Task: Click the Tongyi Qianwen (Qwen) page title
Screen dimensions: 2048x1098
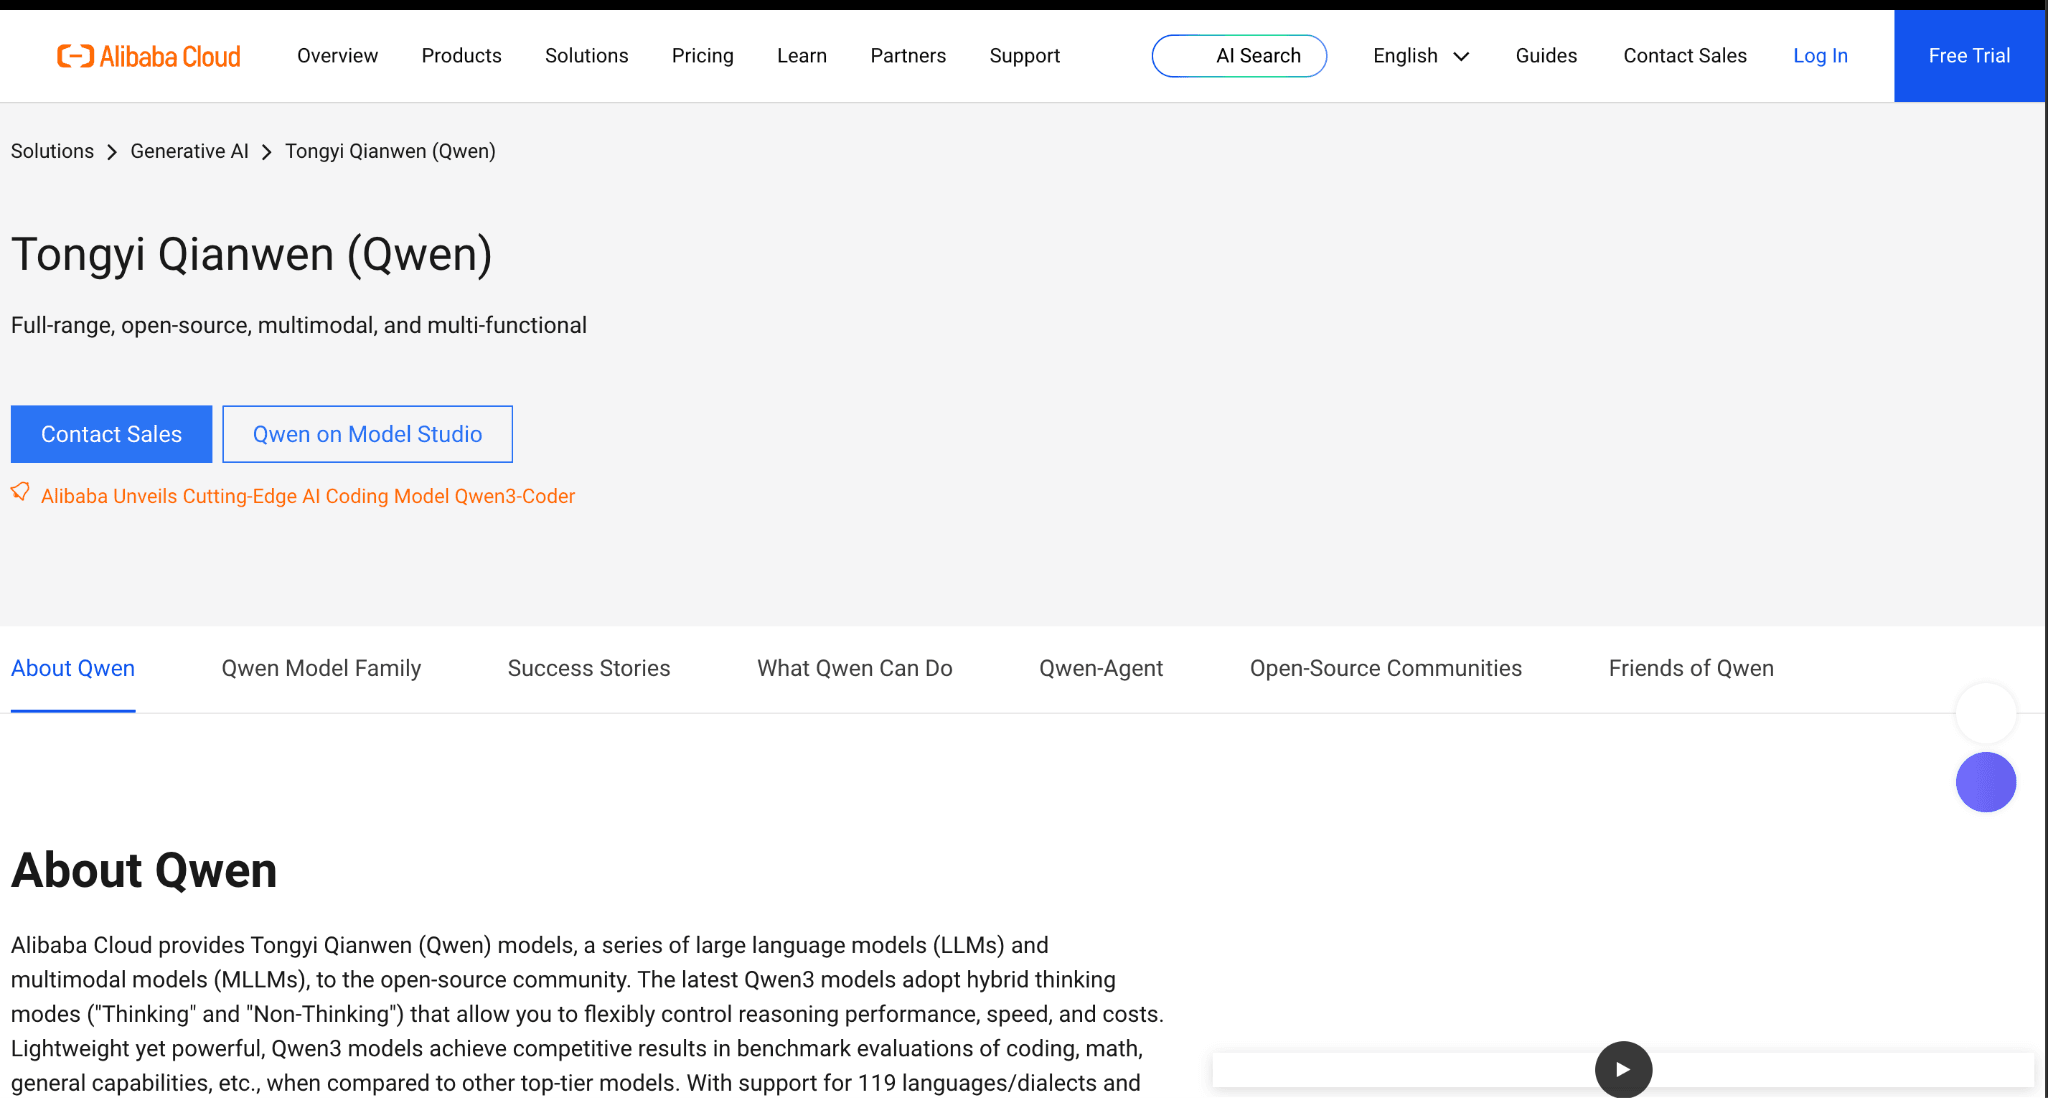Action: point(251,254)
